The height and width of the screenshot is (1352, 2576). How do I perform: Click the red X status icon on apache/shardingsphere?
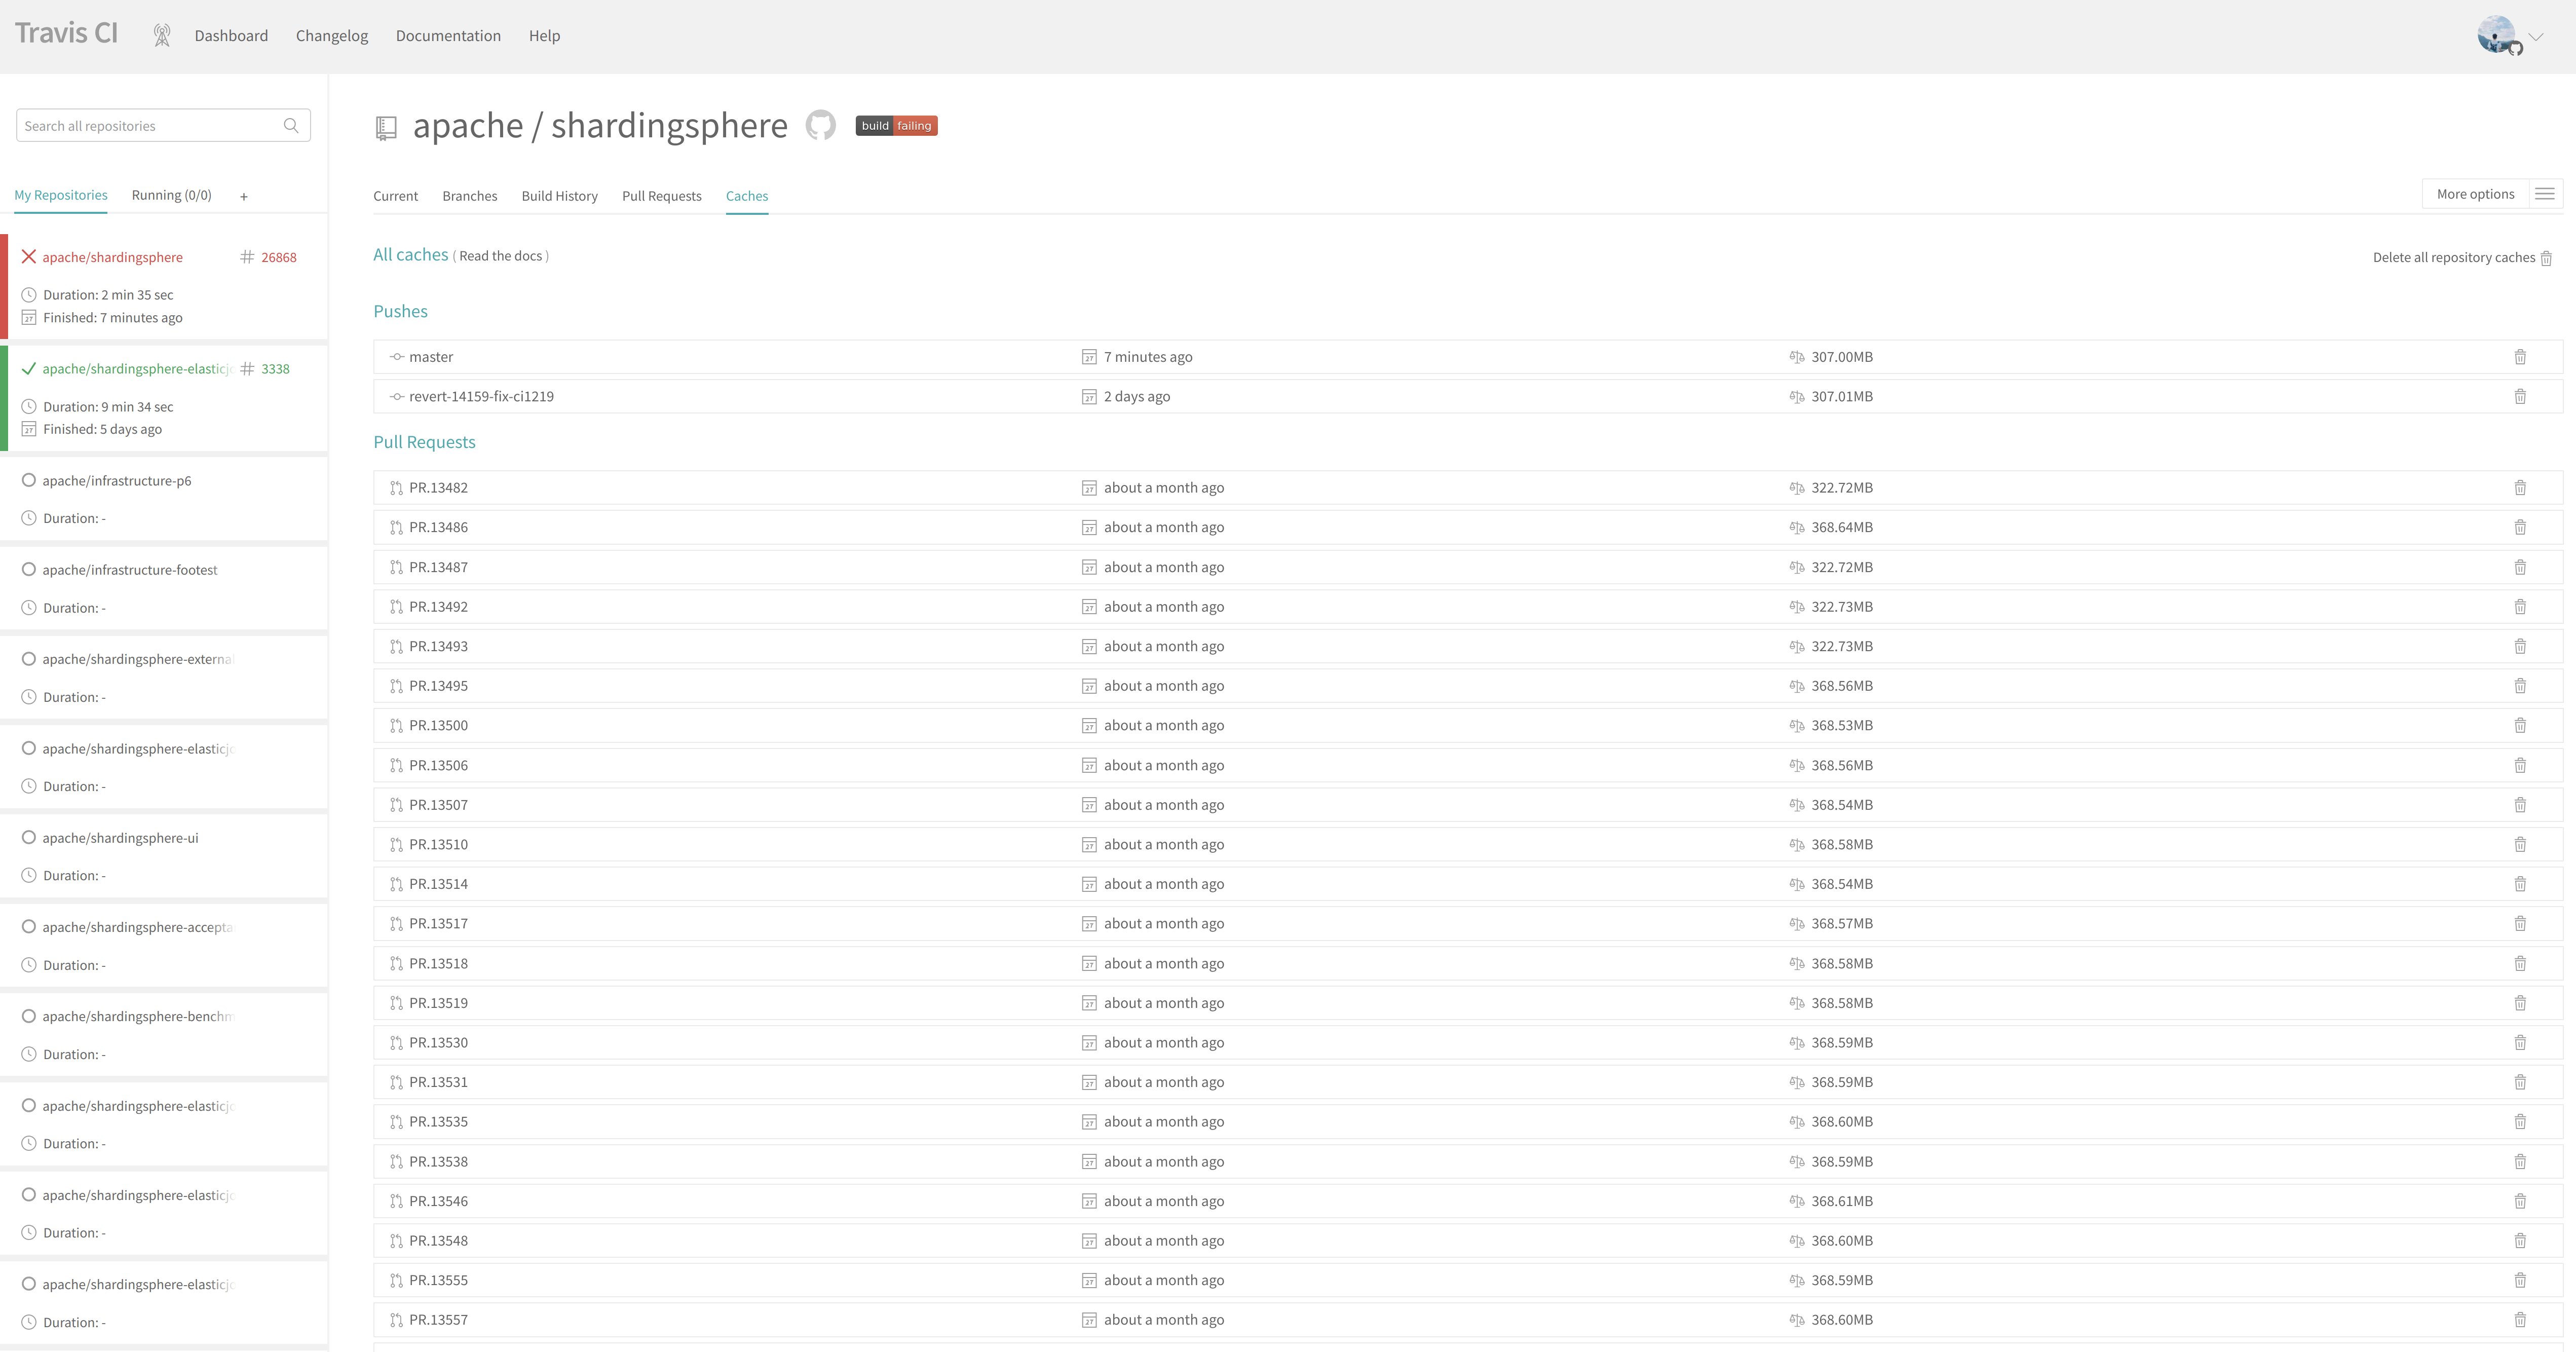pos(29,256)
